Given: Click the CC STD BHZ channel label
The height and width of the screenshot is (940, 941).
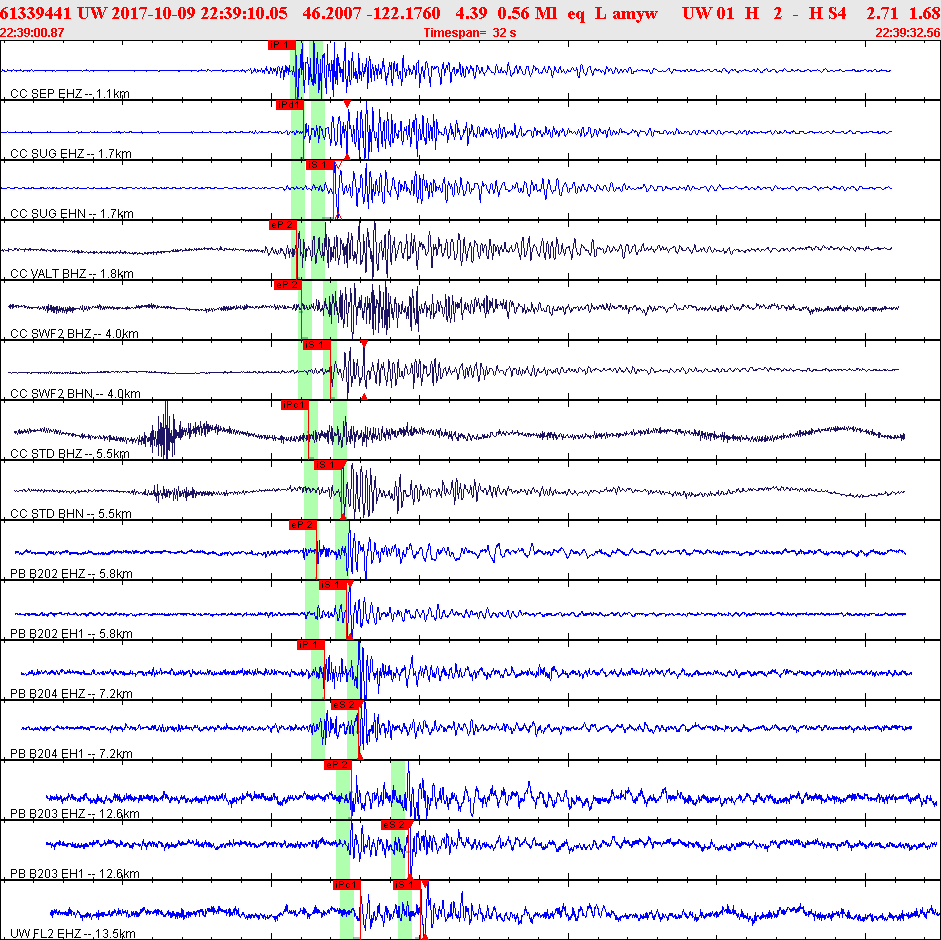Looking at the screenshot, I should pos(70,454).
